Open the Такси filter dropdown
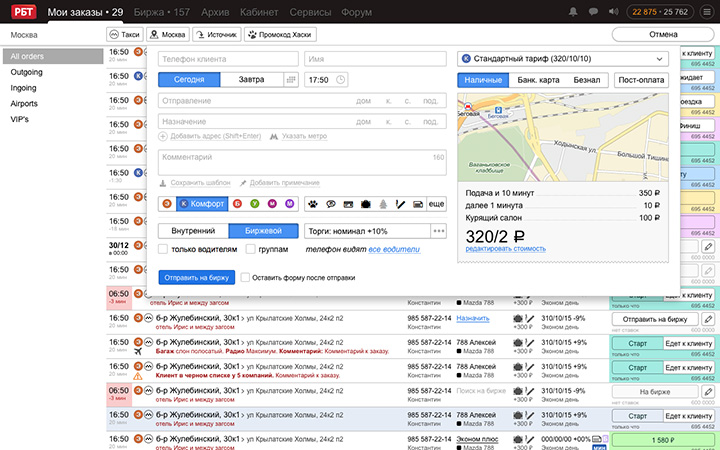 [125, 34]
